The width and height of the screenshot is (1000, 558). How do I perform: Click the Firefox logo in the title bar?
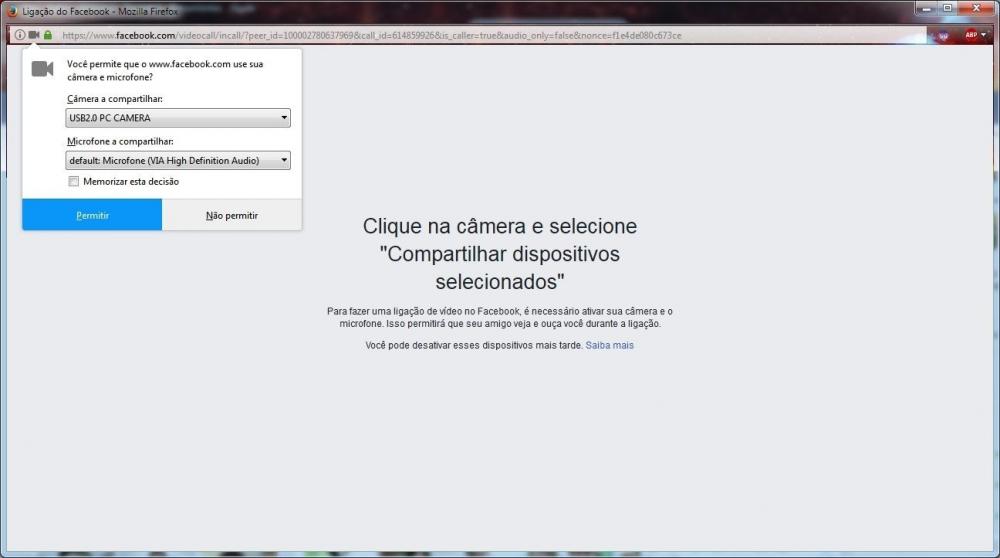point(11,11)
